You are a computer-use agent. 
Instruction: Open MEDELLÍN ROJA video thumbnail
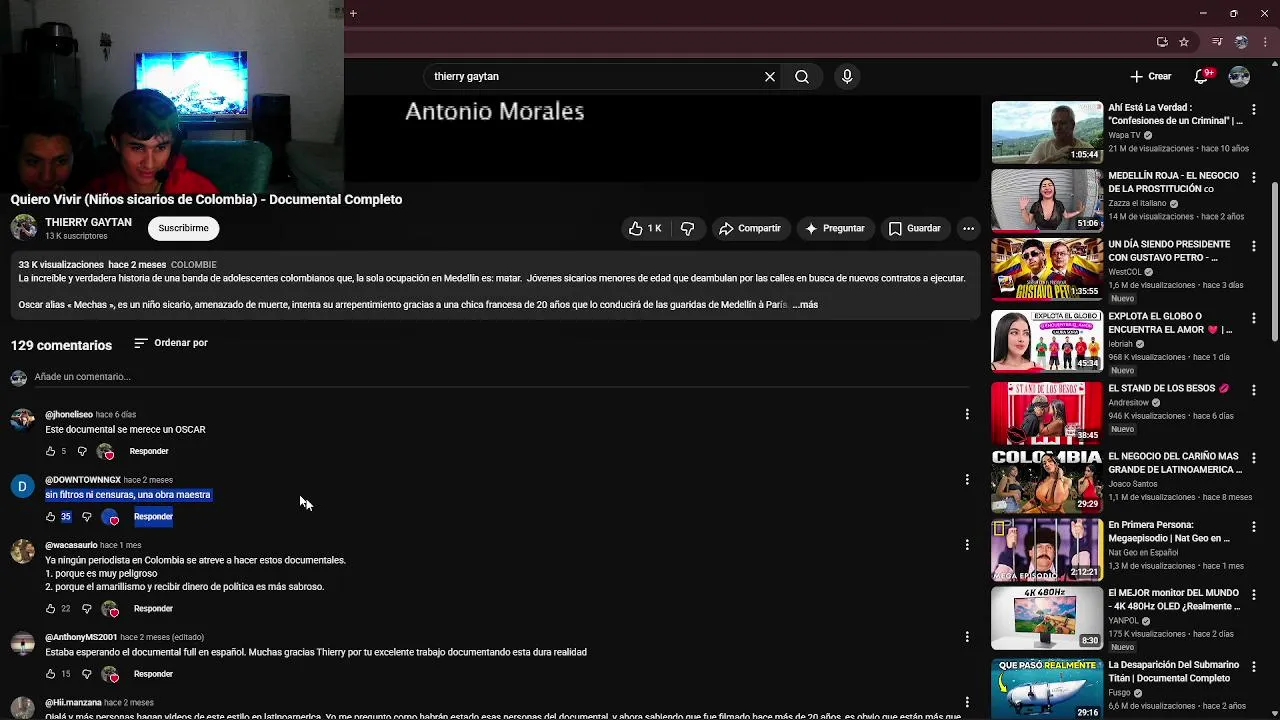[1047, 200]
